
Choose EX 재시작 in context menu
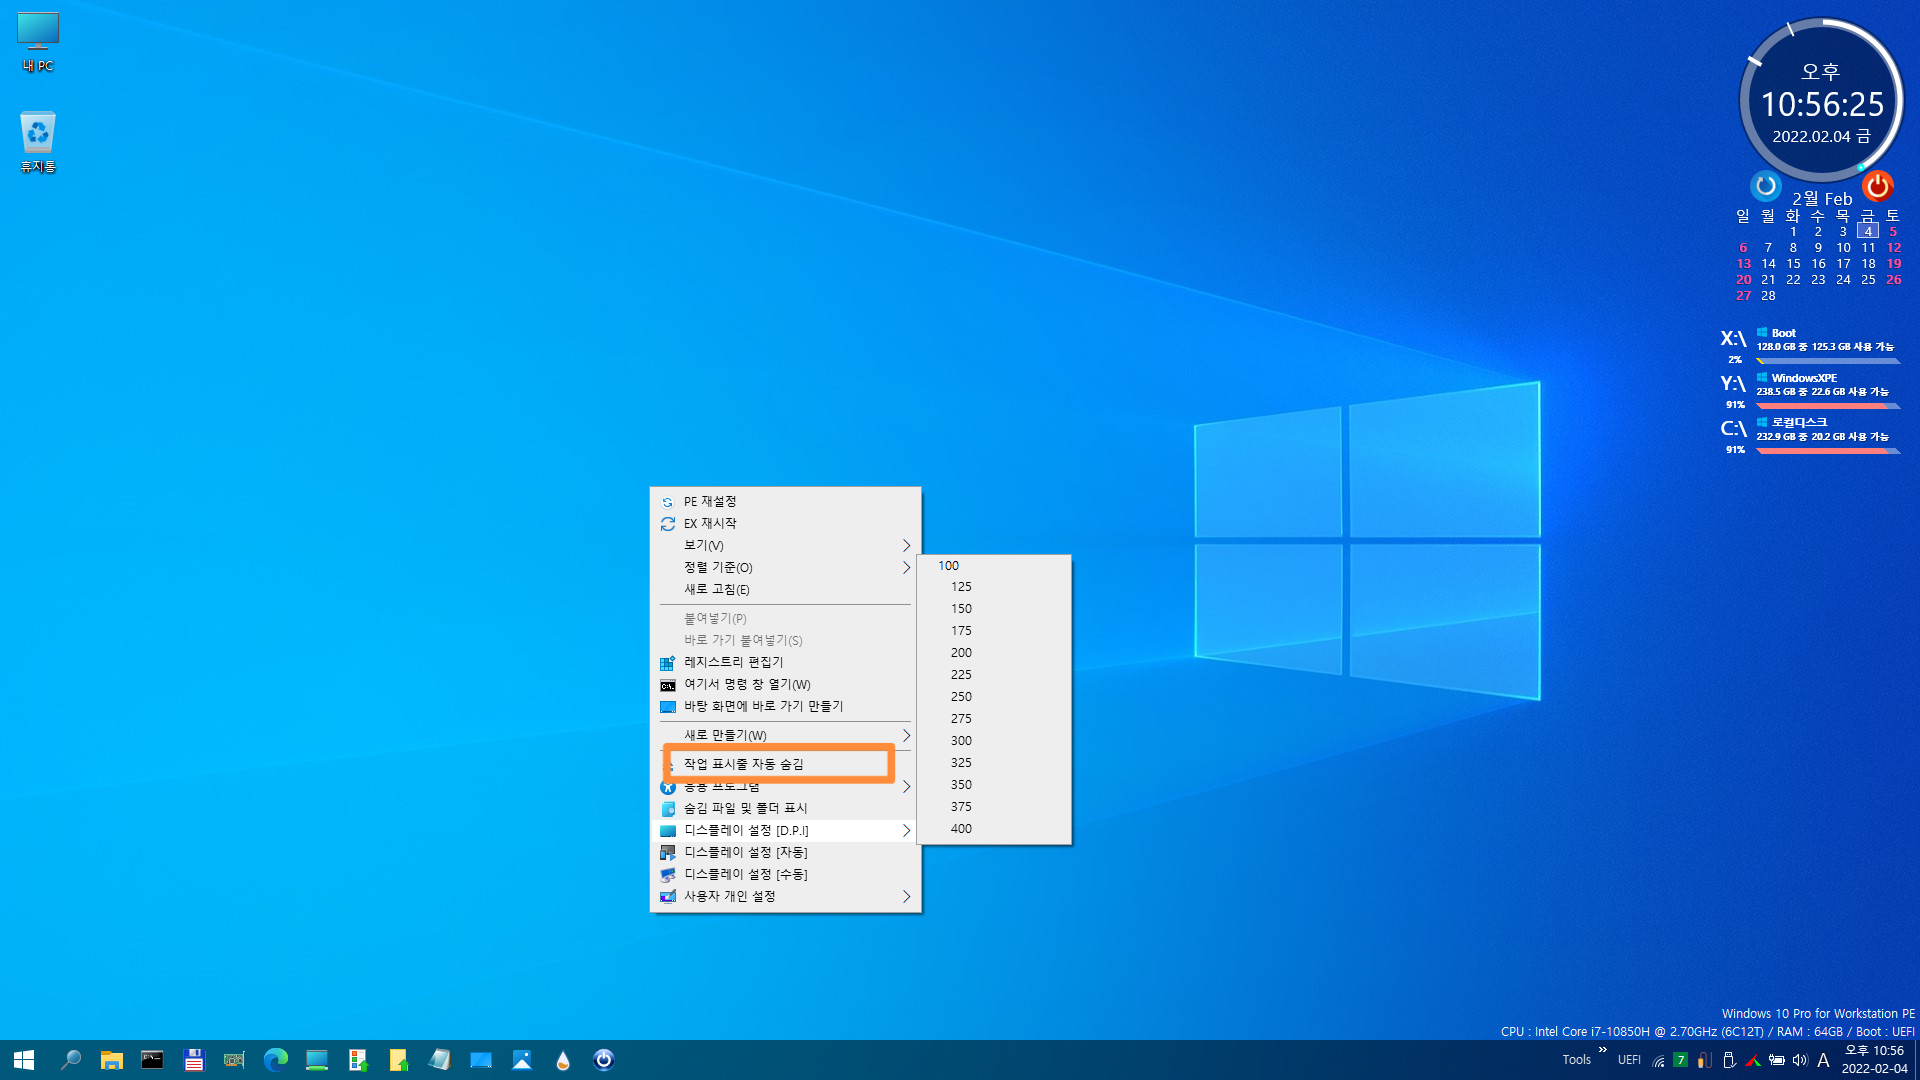pyautogui.click(x=785, y=524)
